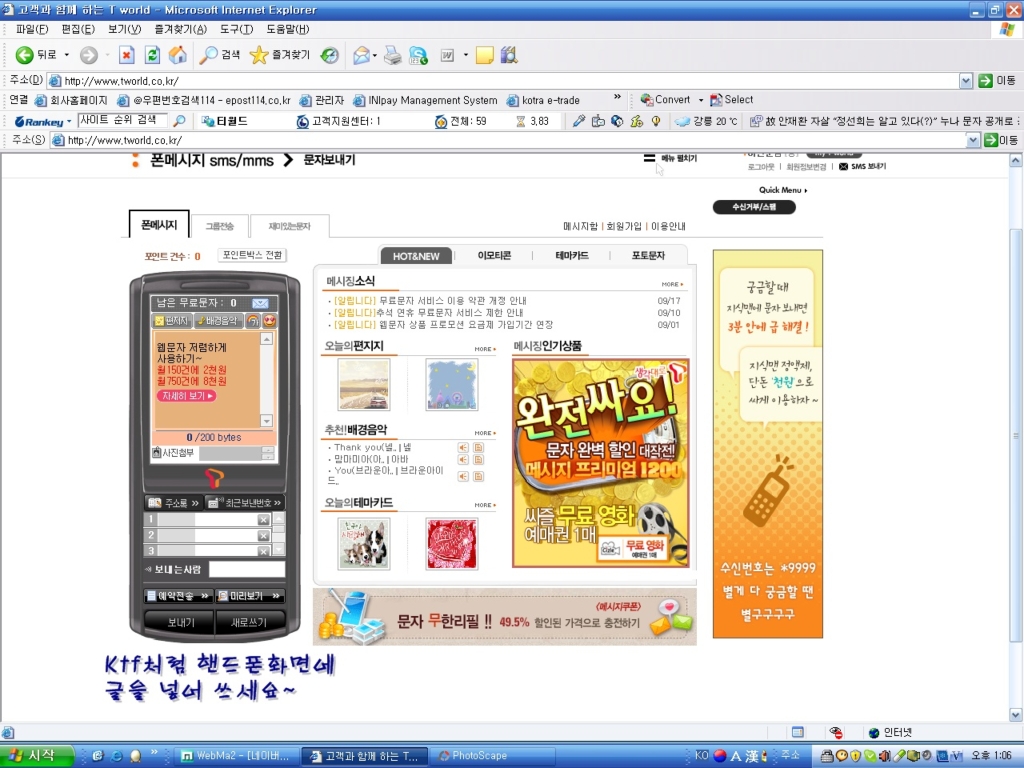Open the 도움말(H) menu
The height and width of the screenshot is (768, 1024).
[x=287, y=29]
